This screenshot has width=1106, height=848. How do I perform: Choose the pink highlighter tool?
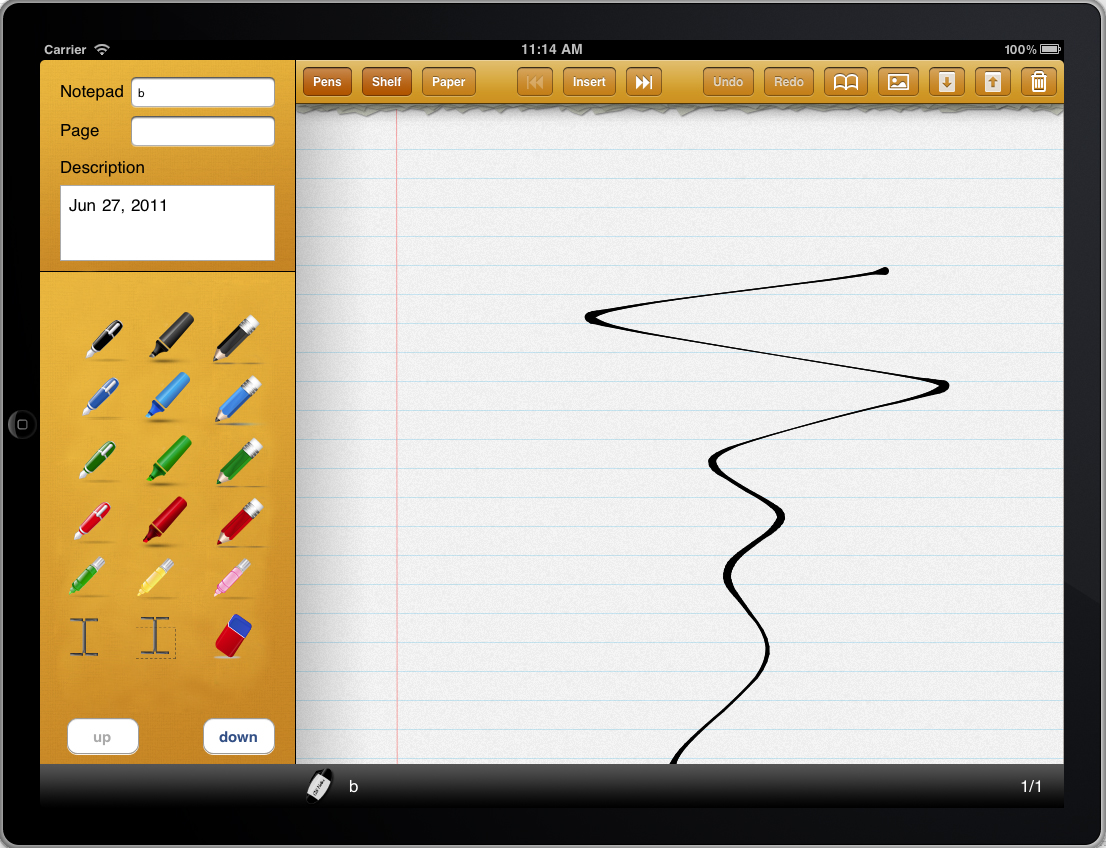(232, 577)
